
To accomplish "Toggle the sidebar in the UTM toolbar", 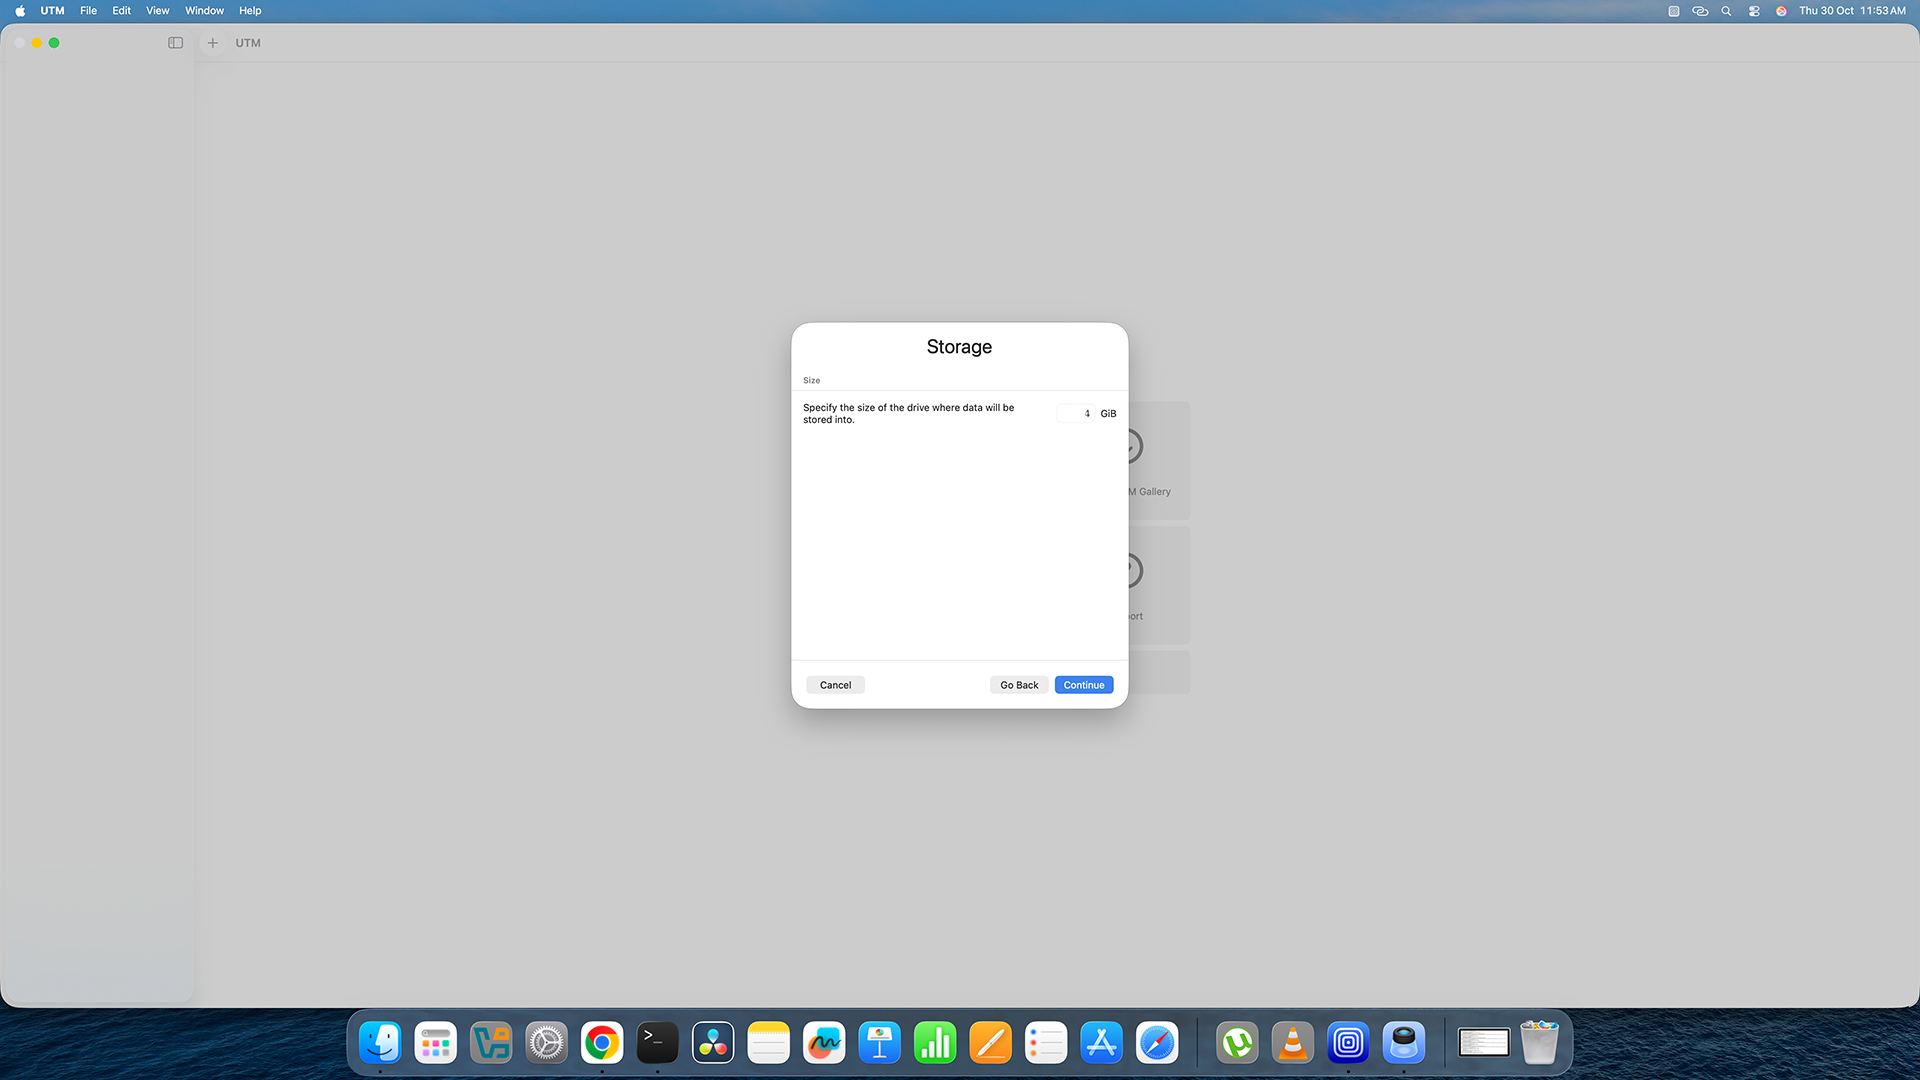I will coord(175,43).
